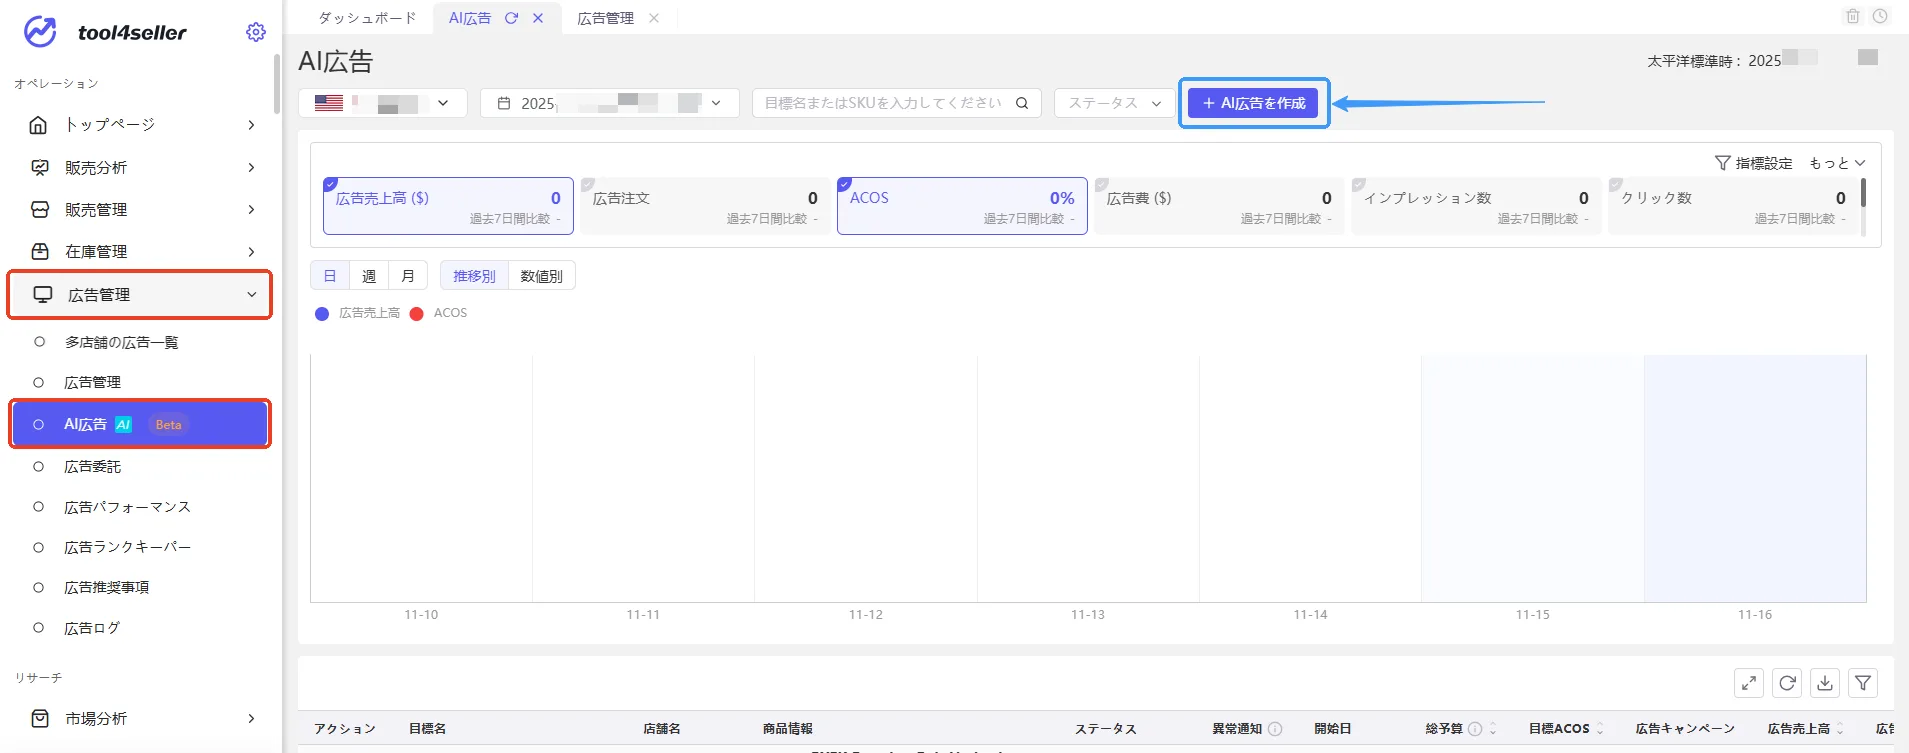The height and width of the screenshot is (753, 1909).
Task: Collapse the 広告管理 sidebar section
Action: [251, 294]
